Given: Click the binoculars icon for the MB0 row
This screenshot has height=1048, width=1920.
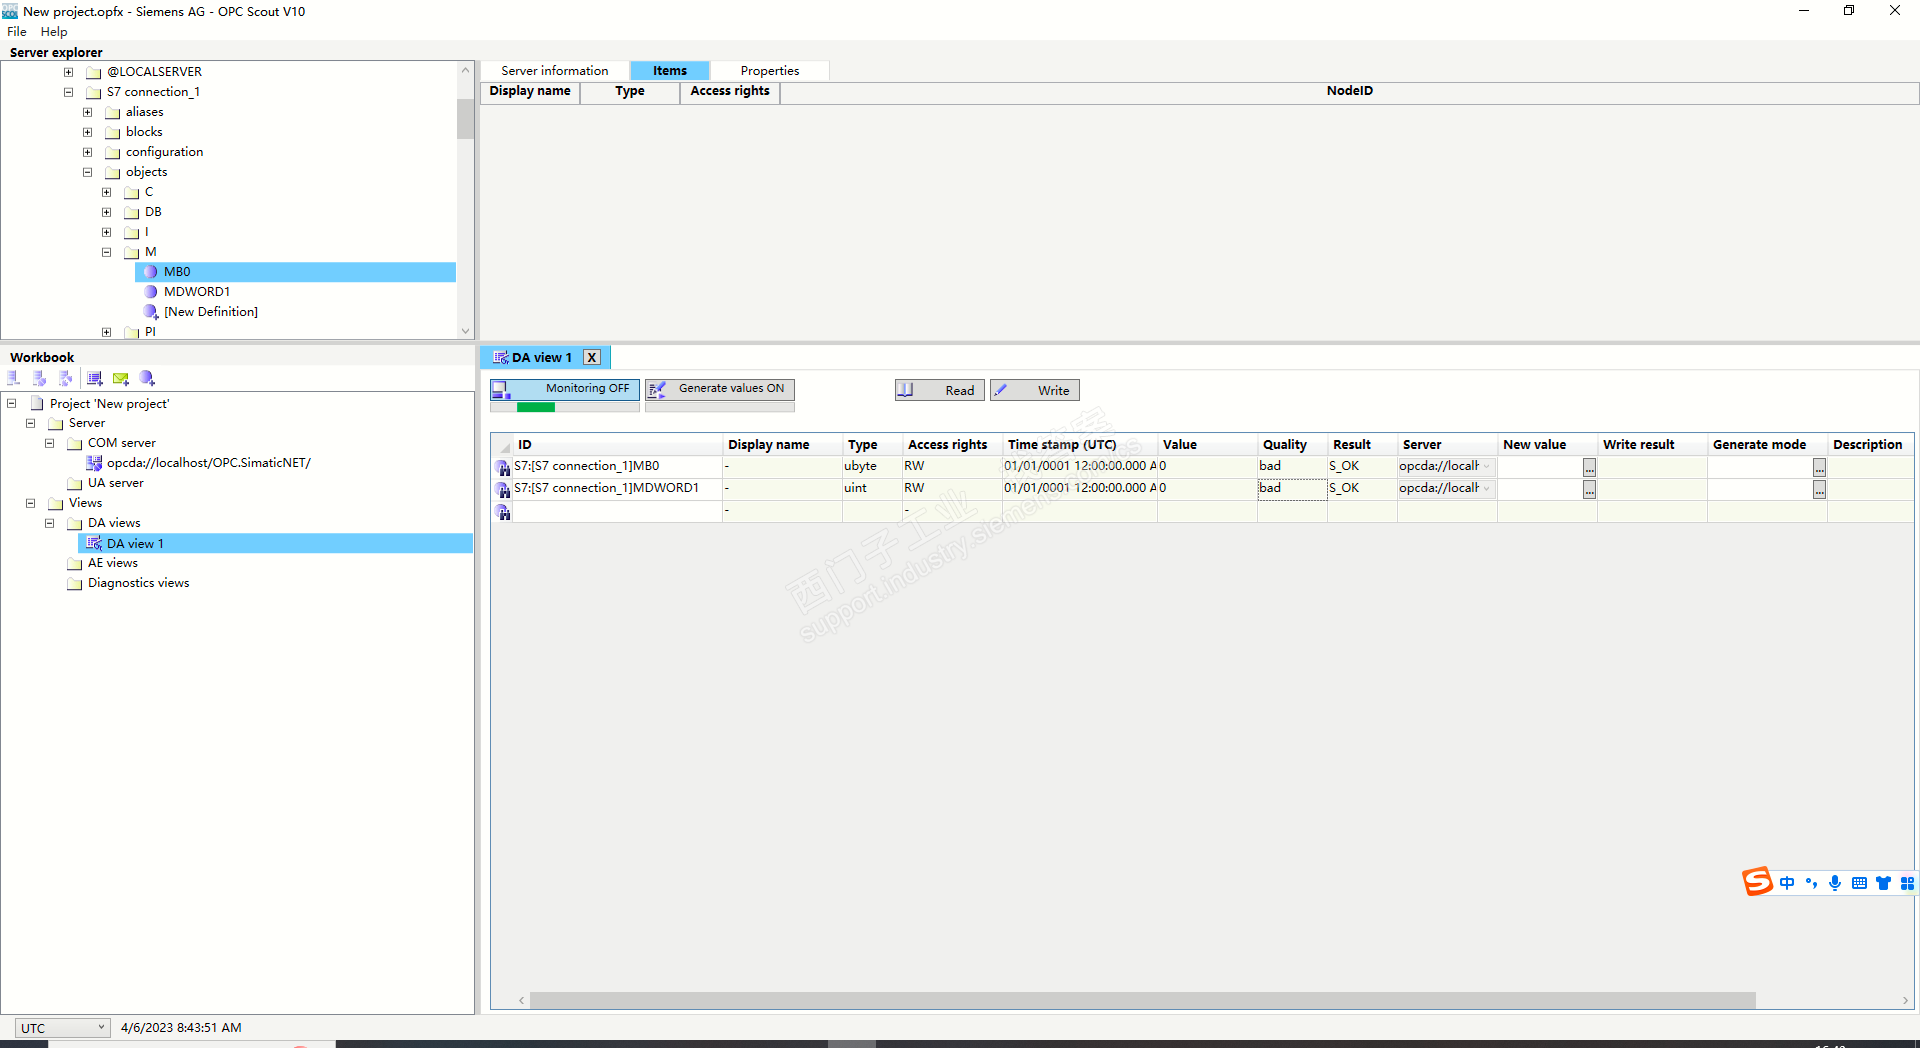Looking at the screenshot, I should click(503, 467).
